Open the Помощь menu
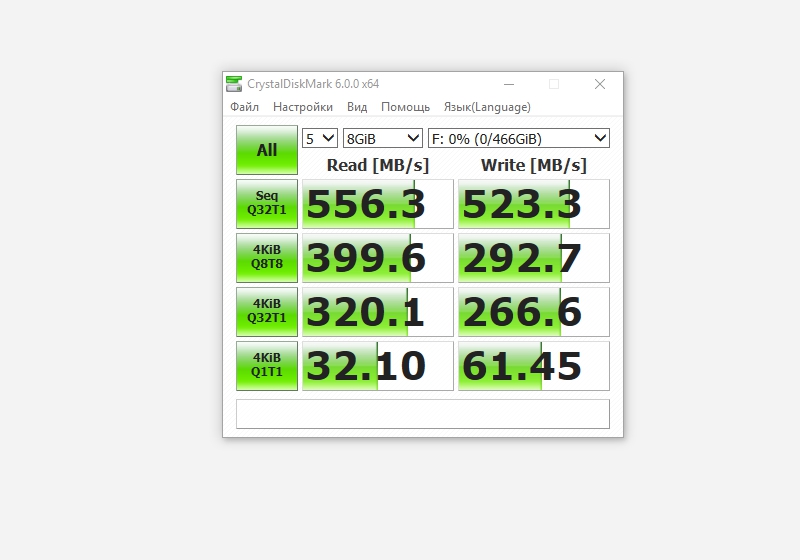This screenshot has width=800, height=560. pyautogui.click(x=406, y=107)
